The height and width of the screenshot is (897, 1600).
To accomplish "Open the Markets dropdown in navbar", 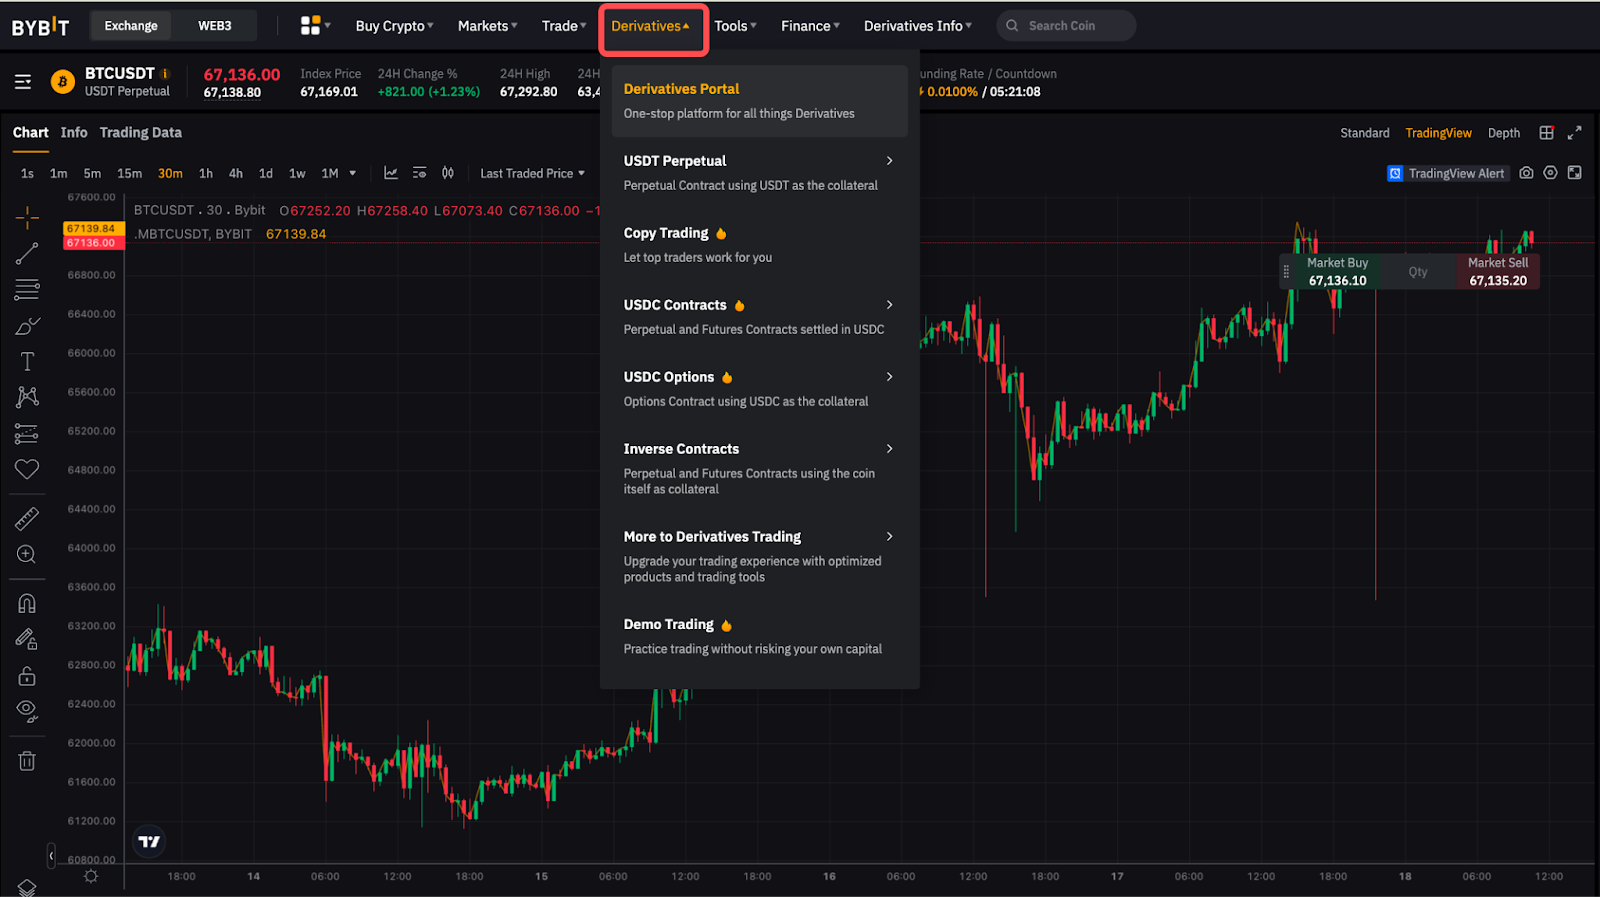I will [487, 26].
